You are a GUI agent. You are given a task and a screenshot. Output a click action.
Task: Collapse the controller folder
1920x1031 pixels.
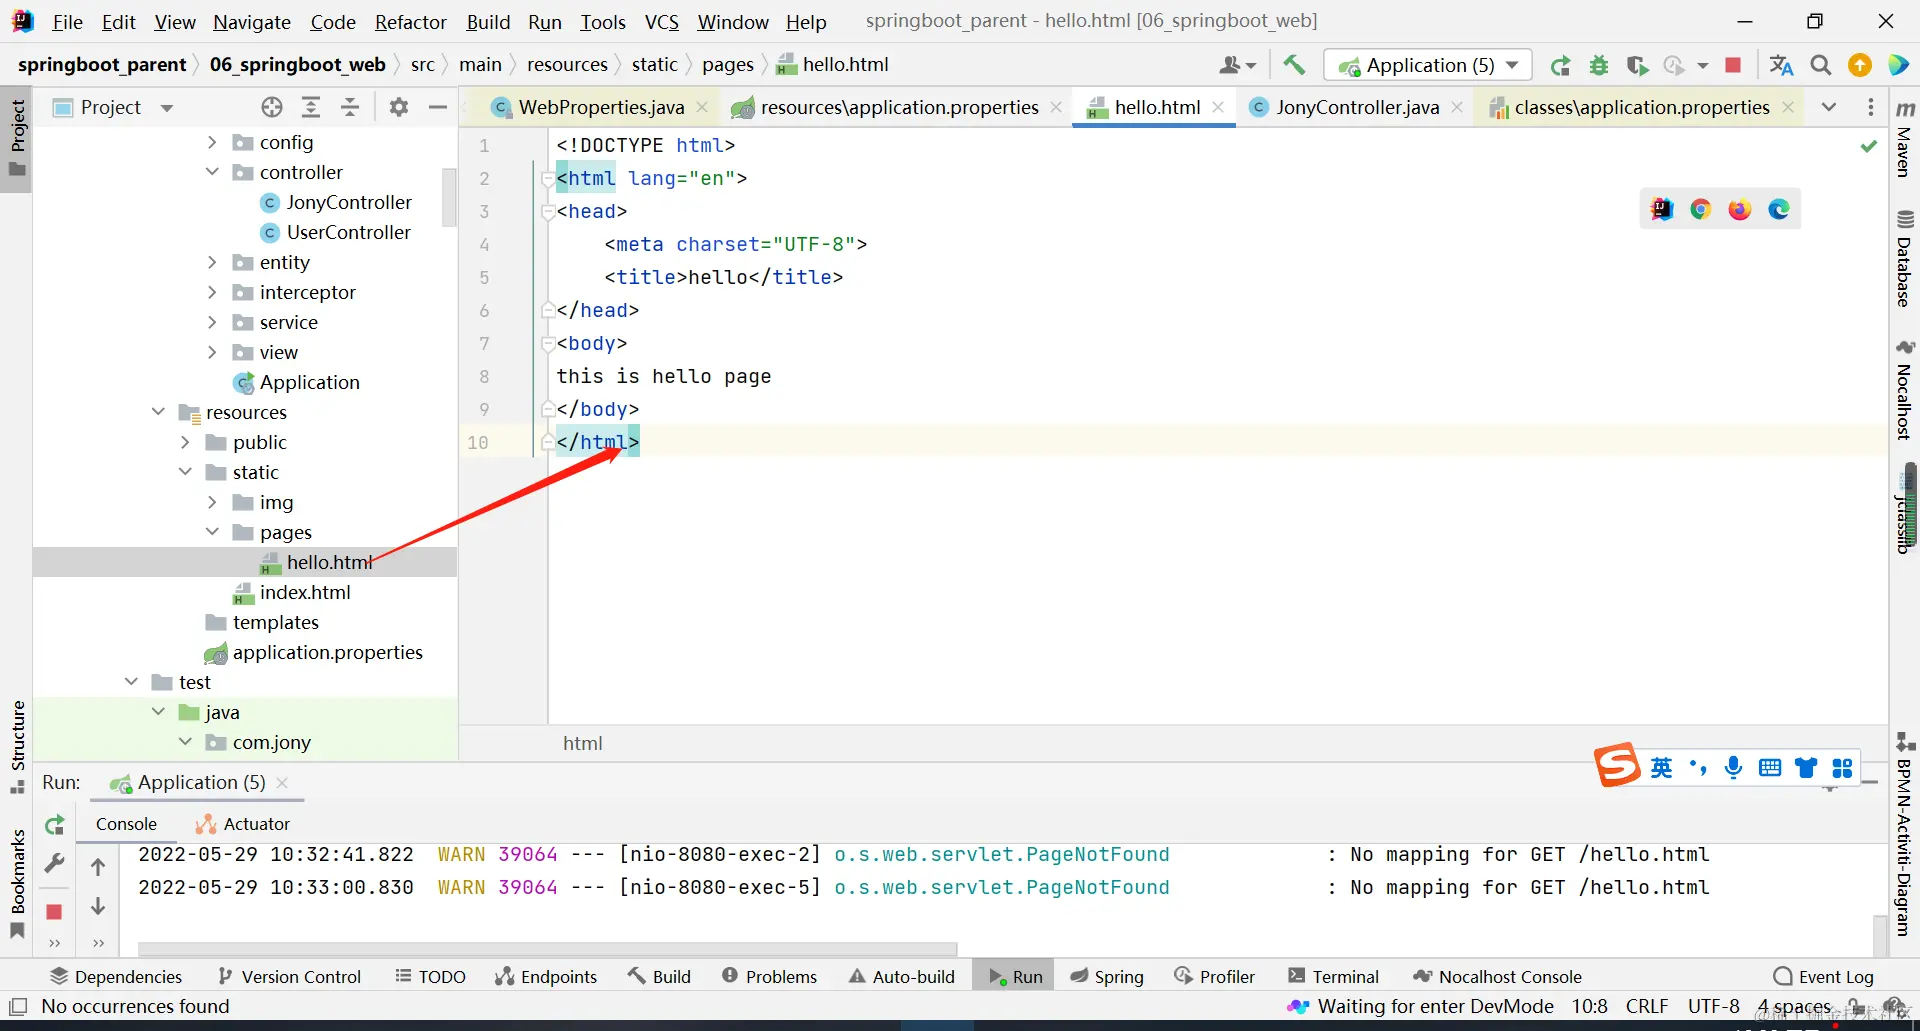click(x=212, y=172)
